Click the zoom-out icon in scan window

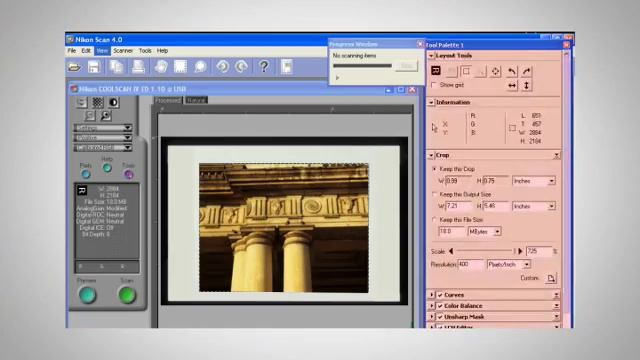tap(90, 116)
